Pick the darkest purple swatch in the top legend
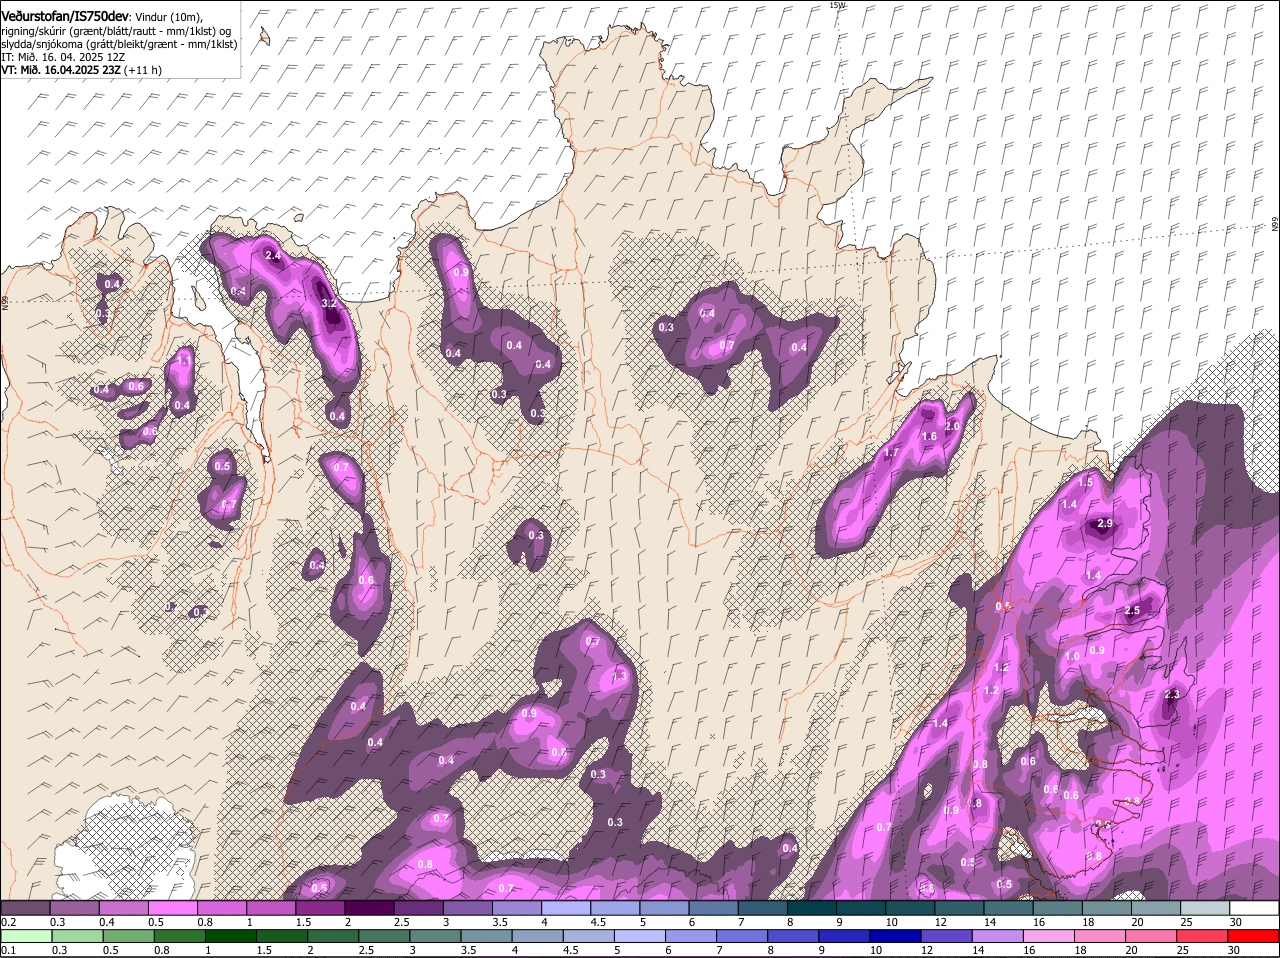The image size is (1280, 958). 369,908
